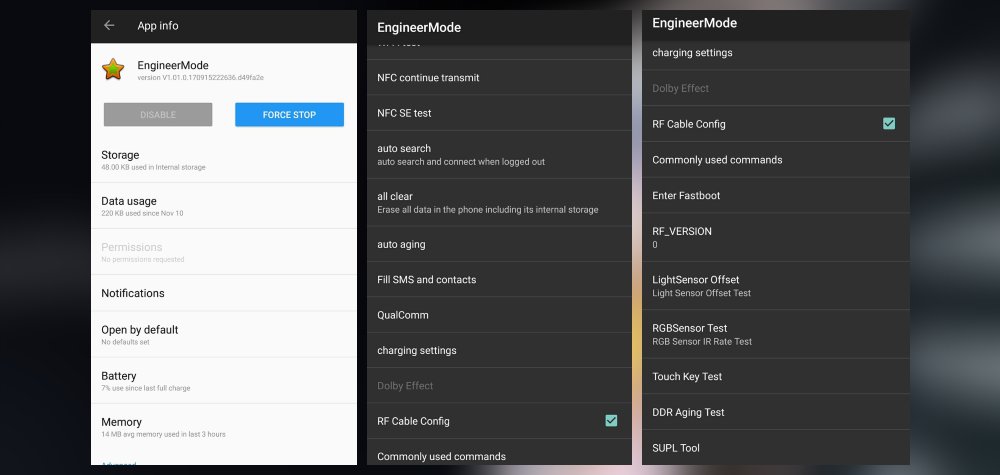Viewport: 1000px width, 475px height.
Task: Tap the FORCE STOP button
Action: 290,115
